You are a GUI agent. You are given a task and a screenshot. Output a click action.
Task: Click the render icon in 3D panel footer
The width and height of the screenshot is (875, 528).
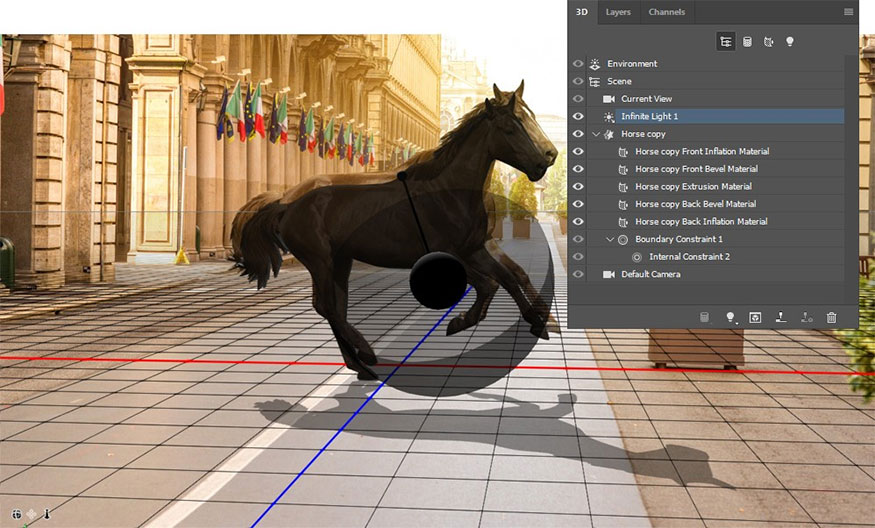[x=755, y=317]
